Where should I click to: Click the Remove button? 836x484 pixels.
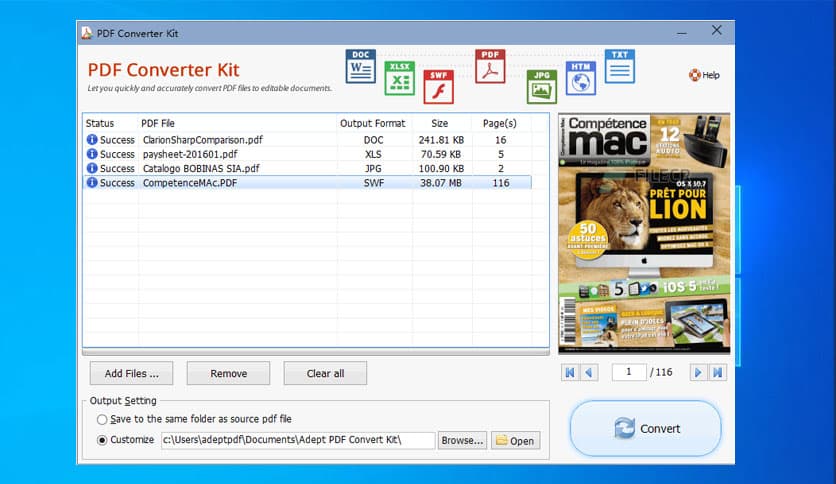[228, 373]
